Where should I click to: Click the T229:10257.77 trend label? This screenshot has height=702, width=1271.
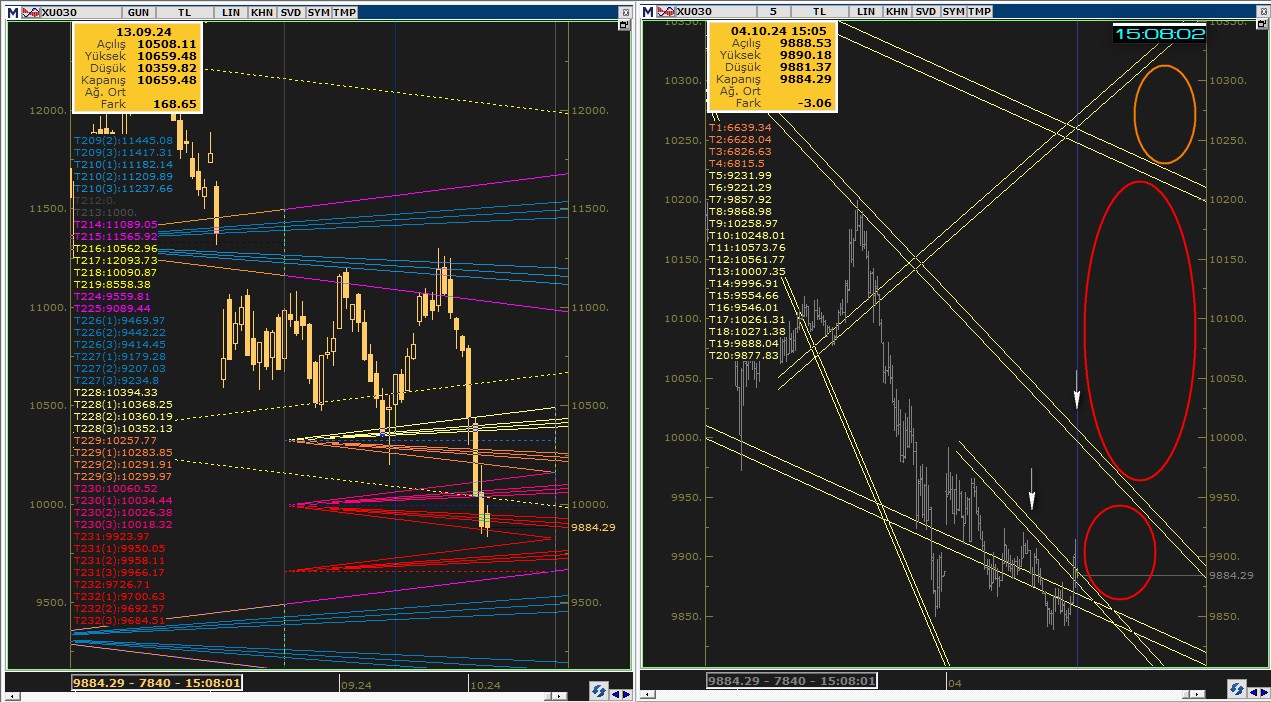tap(116, 441)
